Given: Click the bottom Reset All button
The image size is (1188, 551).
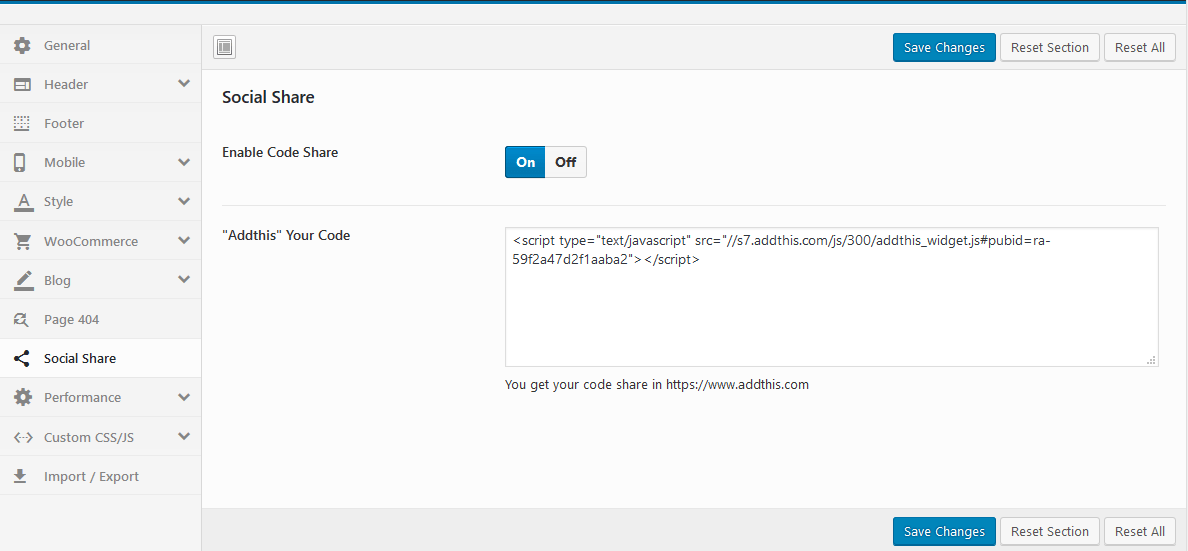Looking at the screenshot, I should 1140,531.
